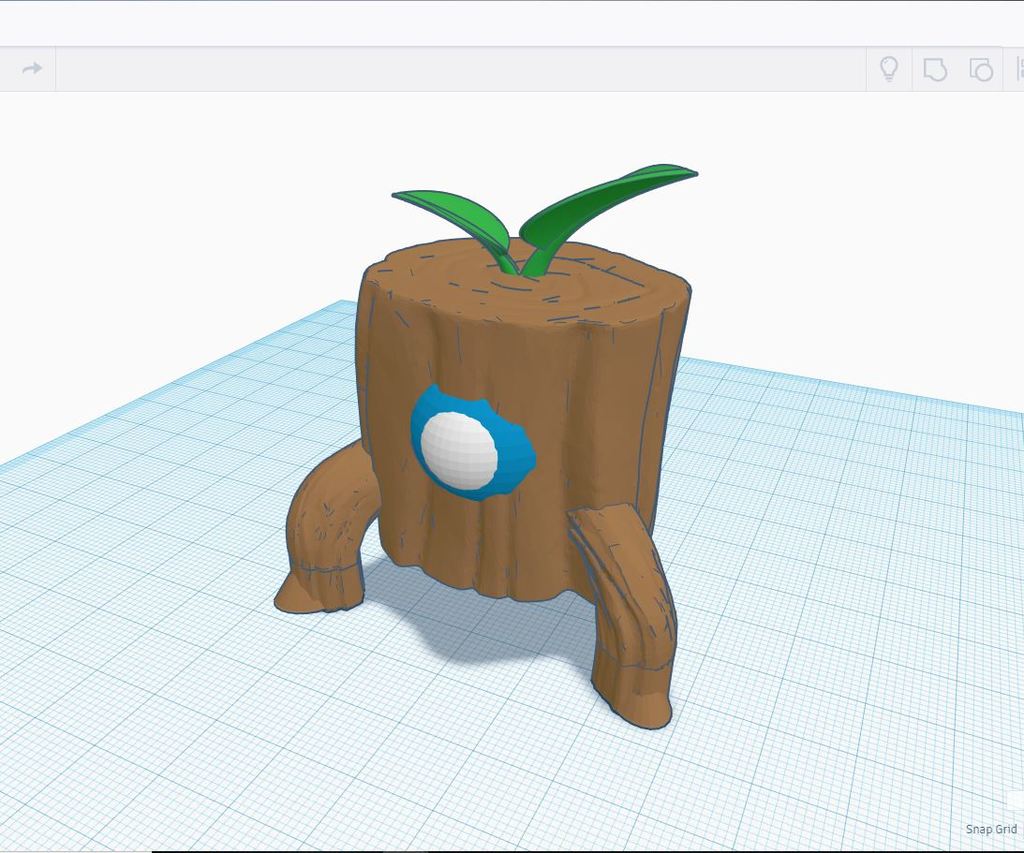This screenshot has height=853, width=1024.
Task: Select the Group icon showing overlapping shapes
Action: point(936,69)
